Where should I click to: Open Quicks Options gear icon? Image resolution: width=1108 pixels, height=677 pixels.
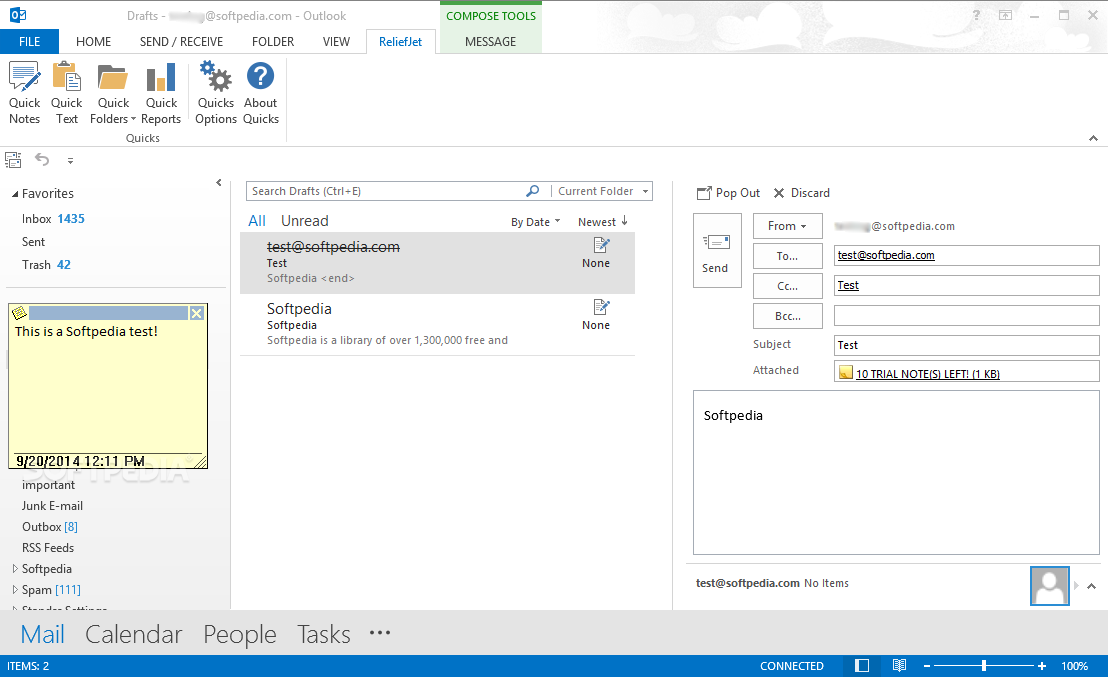(x=216, y=93)
